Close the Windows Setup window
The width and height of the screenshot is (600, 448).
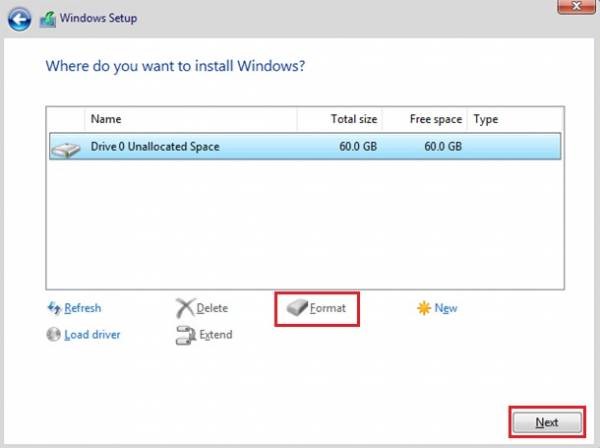[x=576, y=6]
